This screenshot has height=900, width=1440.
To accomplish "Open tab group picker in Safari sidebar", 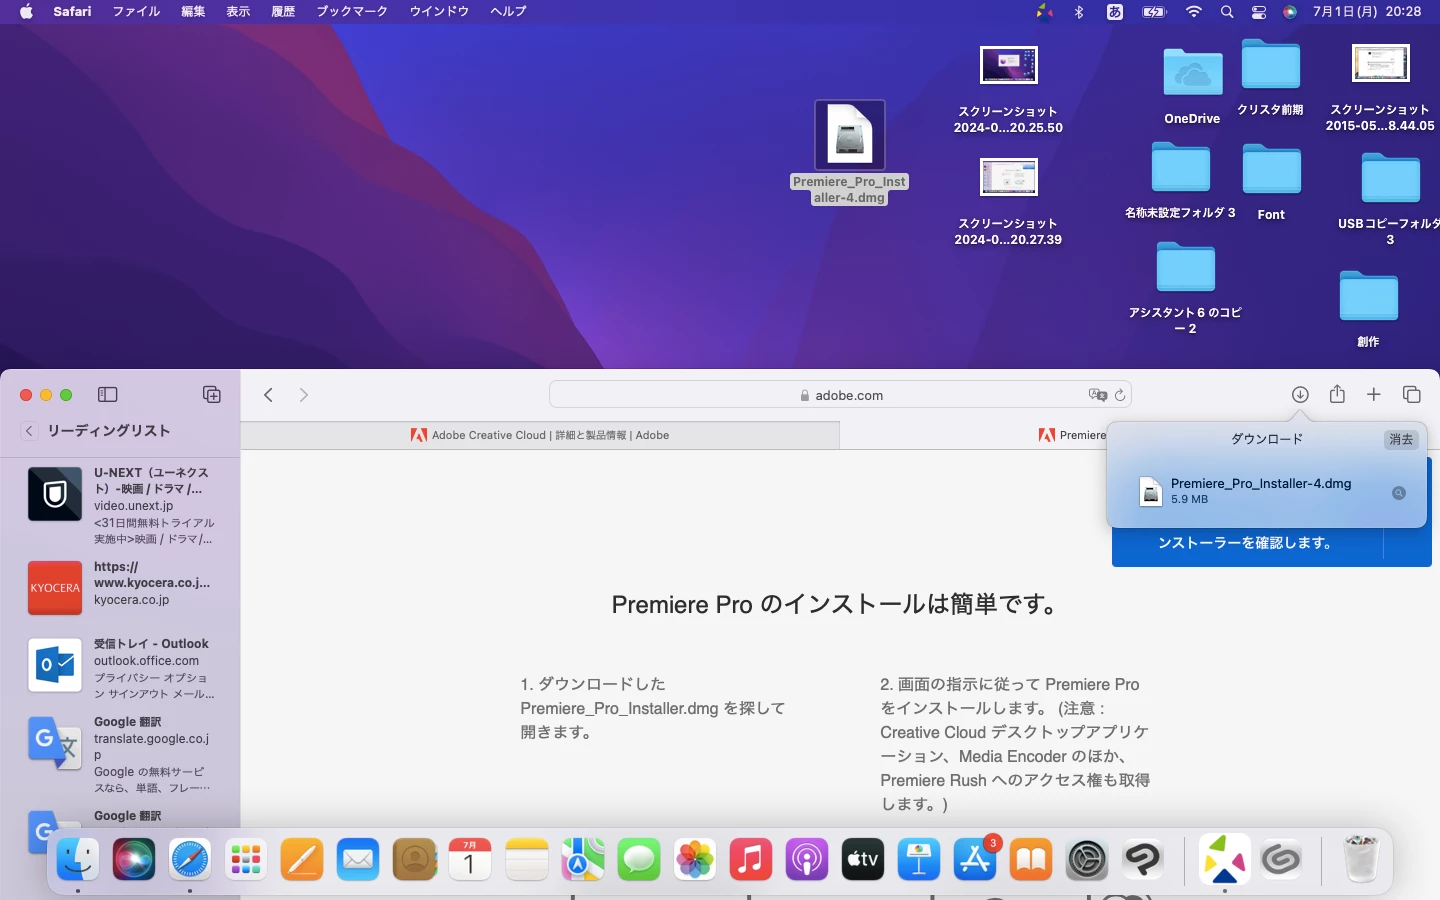I will point(212,395).
